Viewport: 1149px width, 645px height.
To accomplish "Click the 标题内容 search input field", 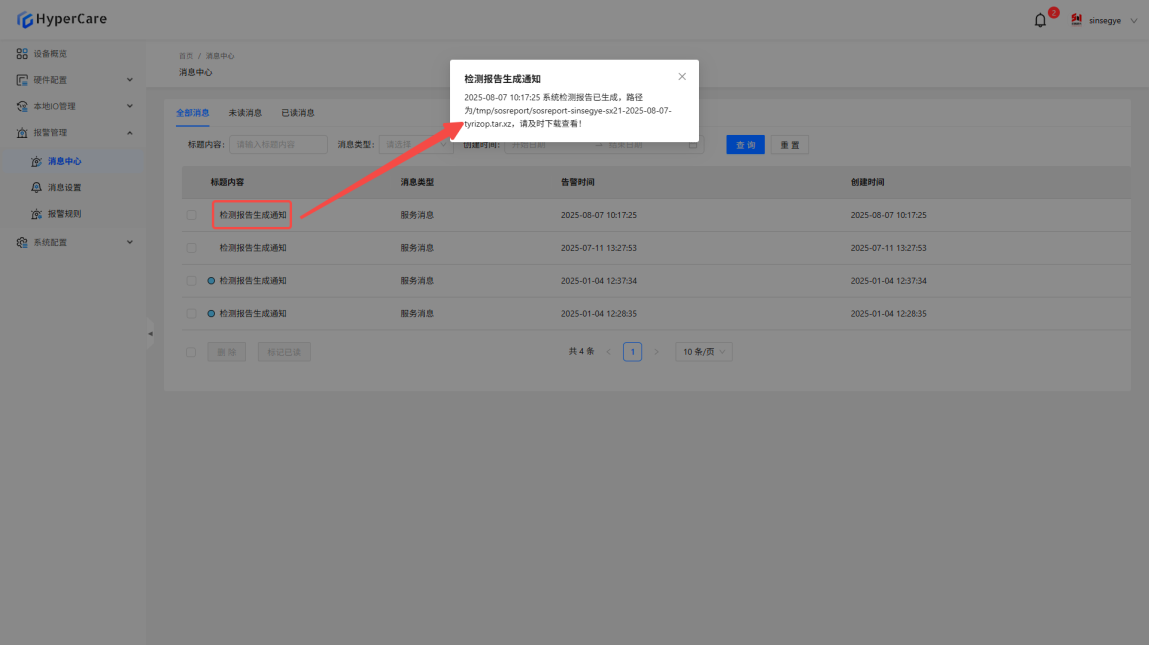I will click(278, 145).
